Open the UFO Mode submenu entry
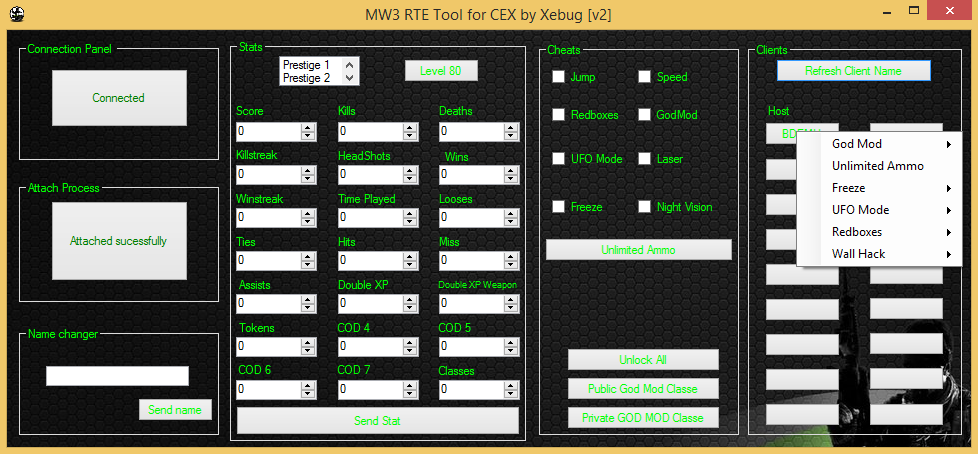Viewport: 978px width, 454px height. [879, 210]
